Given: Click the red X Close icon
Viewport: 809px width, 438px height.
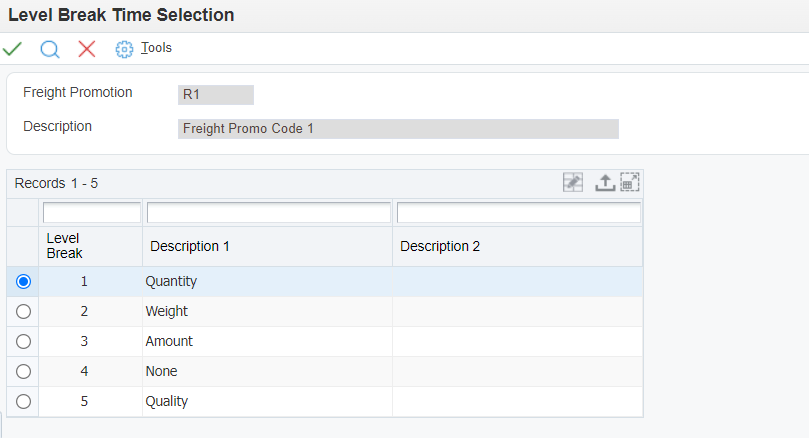Looking at the screenshot, I should [87, 49].
